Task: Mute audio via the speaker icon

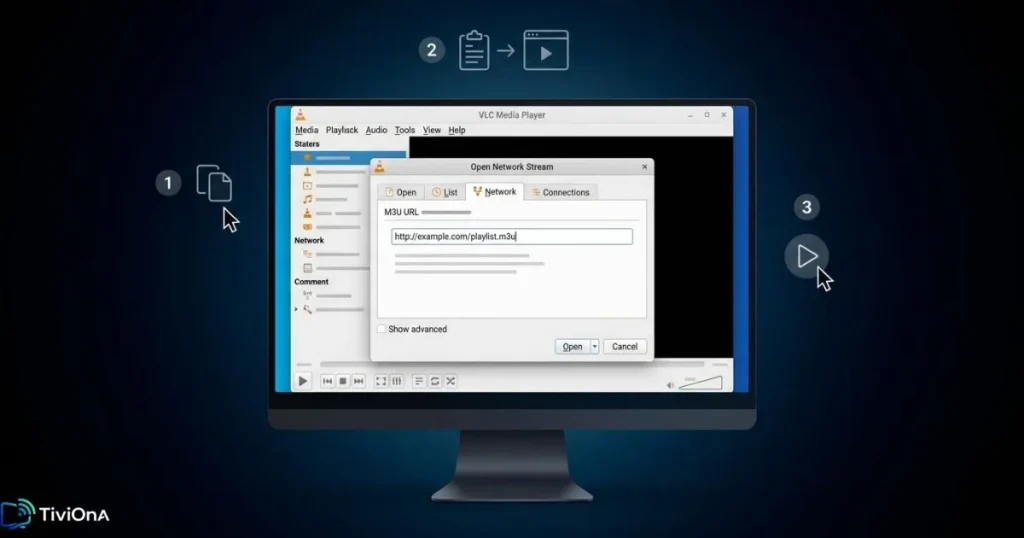Action: tap(670, 385)
